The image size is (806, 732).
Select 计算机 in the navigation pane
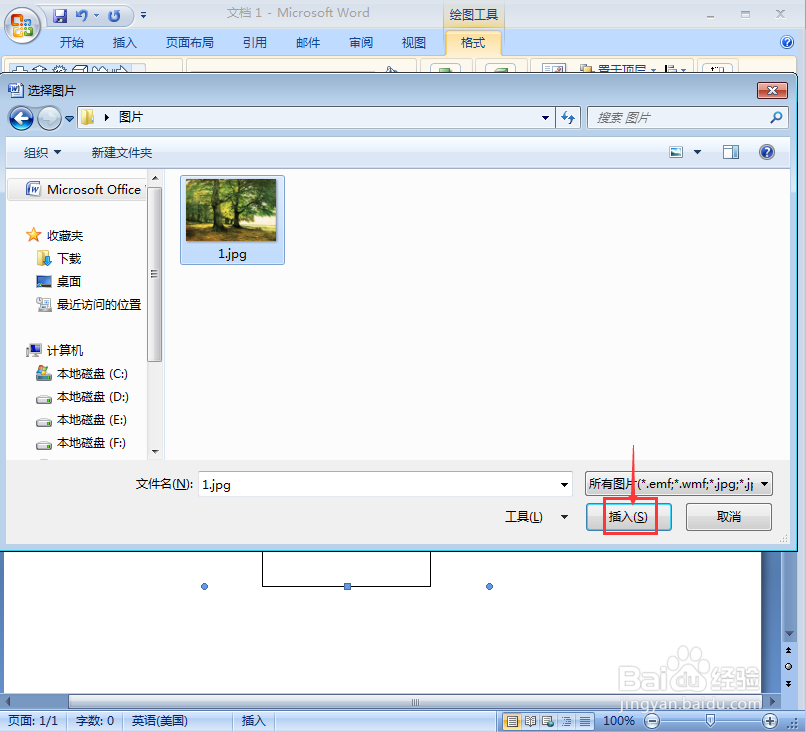(54, 351)
